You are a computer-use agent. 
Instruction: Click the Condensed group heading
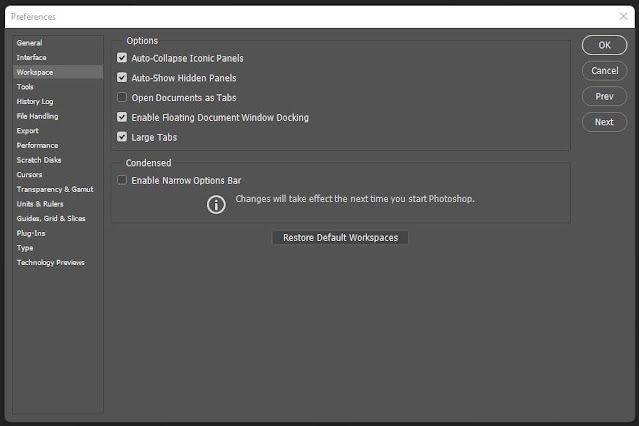pyautogui.click(x=148, y=163)
